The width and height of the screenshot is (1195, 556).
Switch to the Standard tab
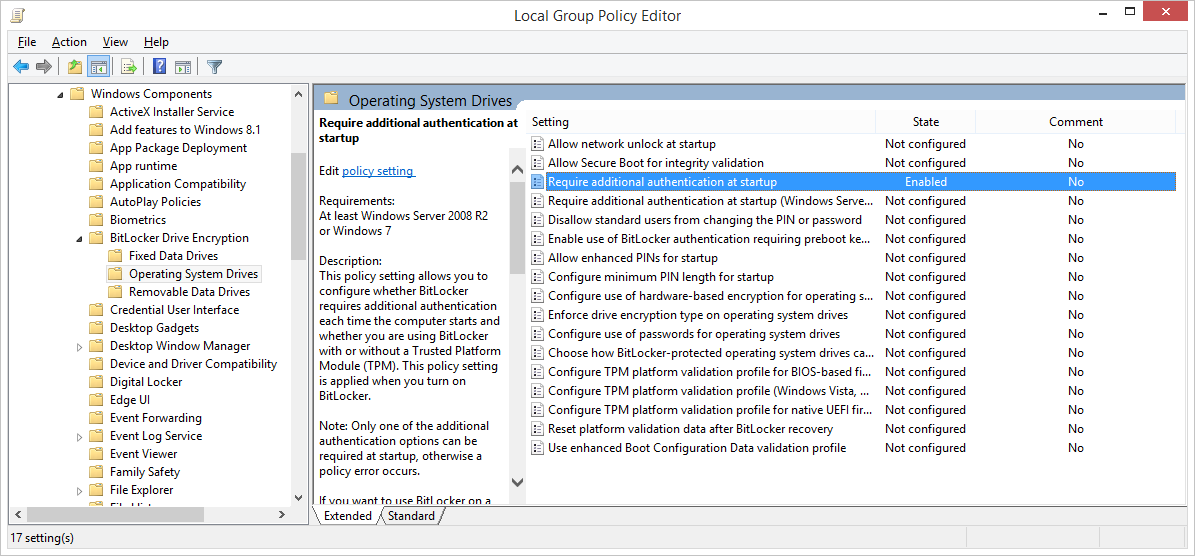pyautogui.click(x=411, y=516)
